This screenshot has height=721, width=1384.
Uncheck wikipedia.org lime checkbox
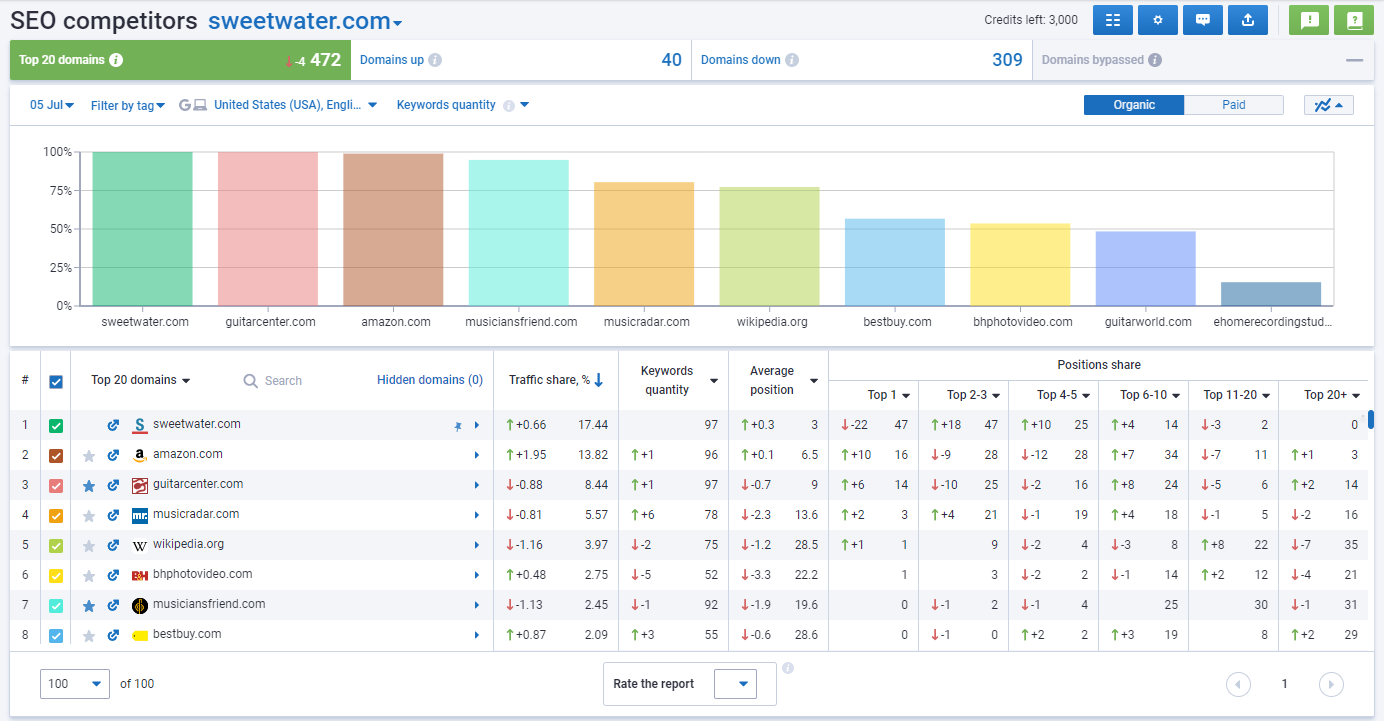(x=56, y=546)
